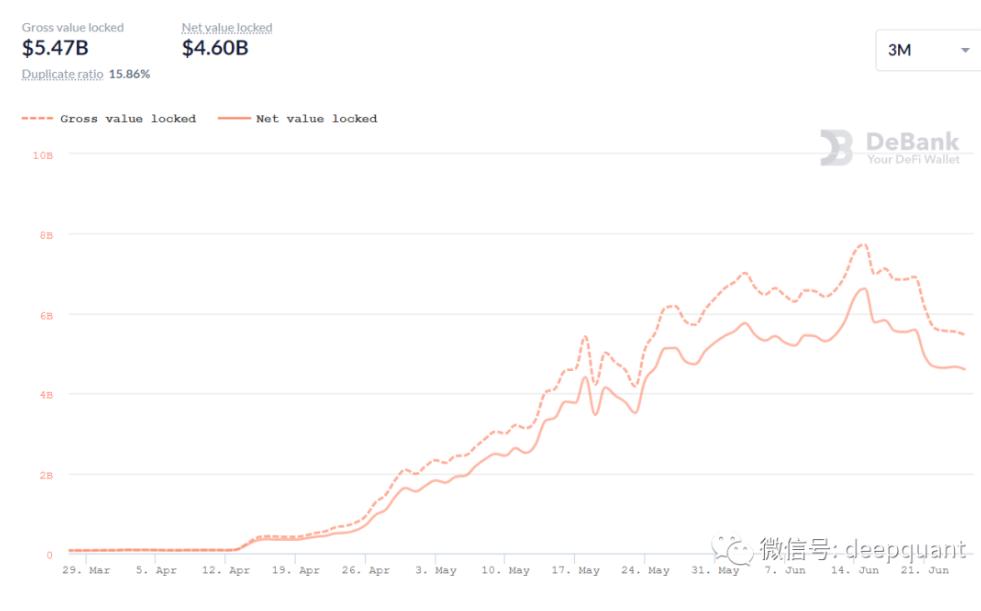This screenshot has width=981, height=611.
Task: Toggle Gross value locked legend series
Action: coord(127,119)
